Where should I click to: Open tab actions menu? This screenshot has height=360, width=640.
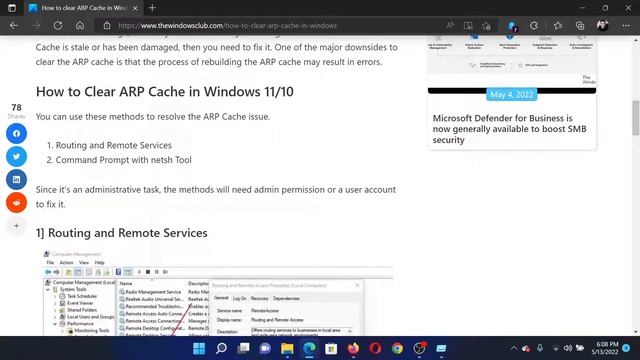[x=11, y=8]
